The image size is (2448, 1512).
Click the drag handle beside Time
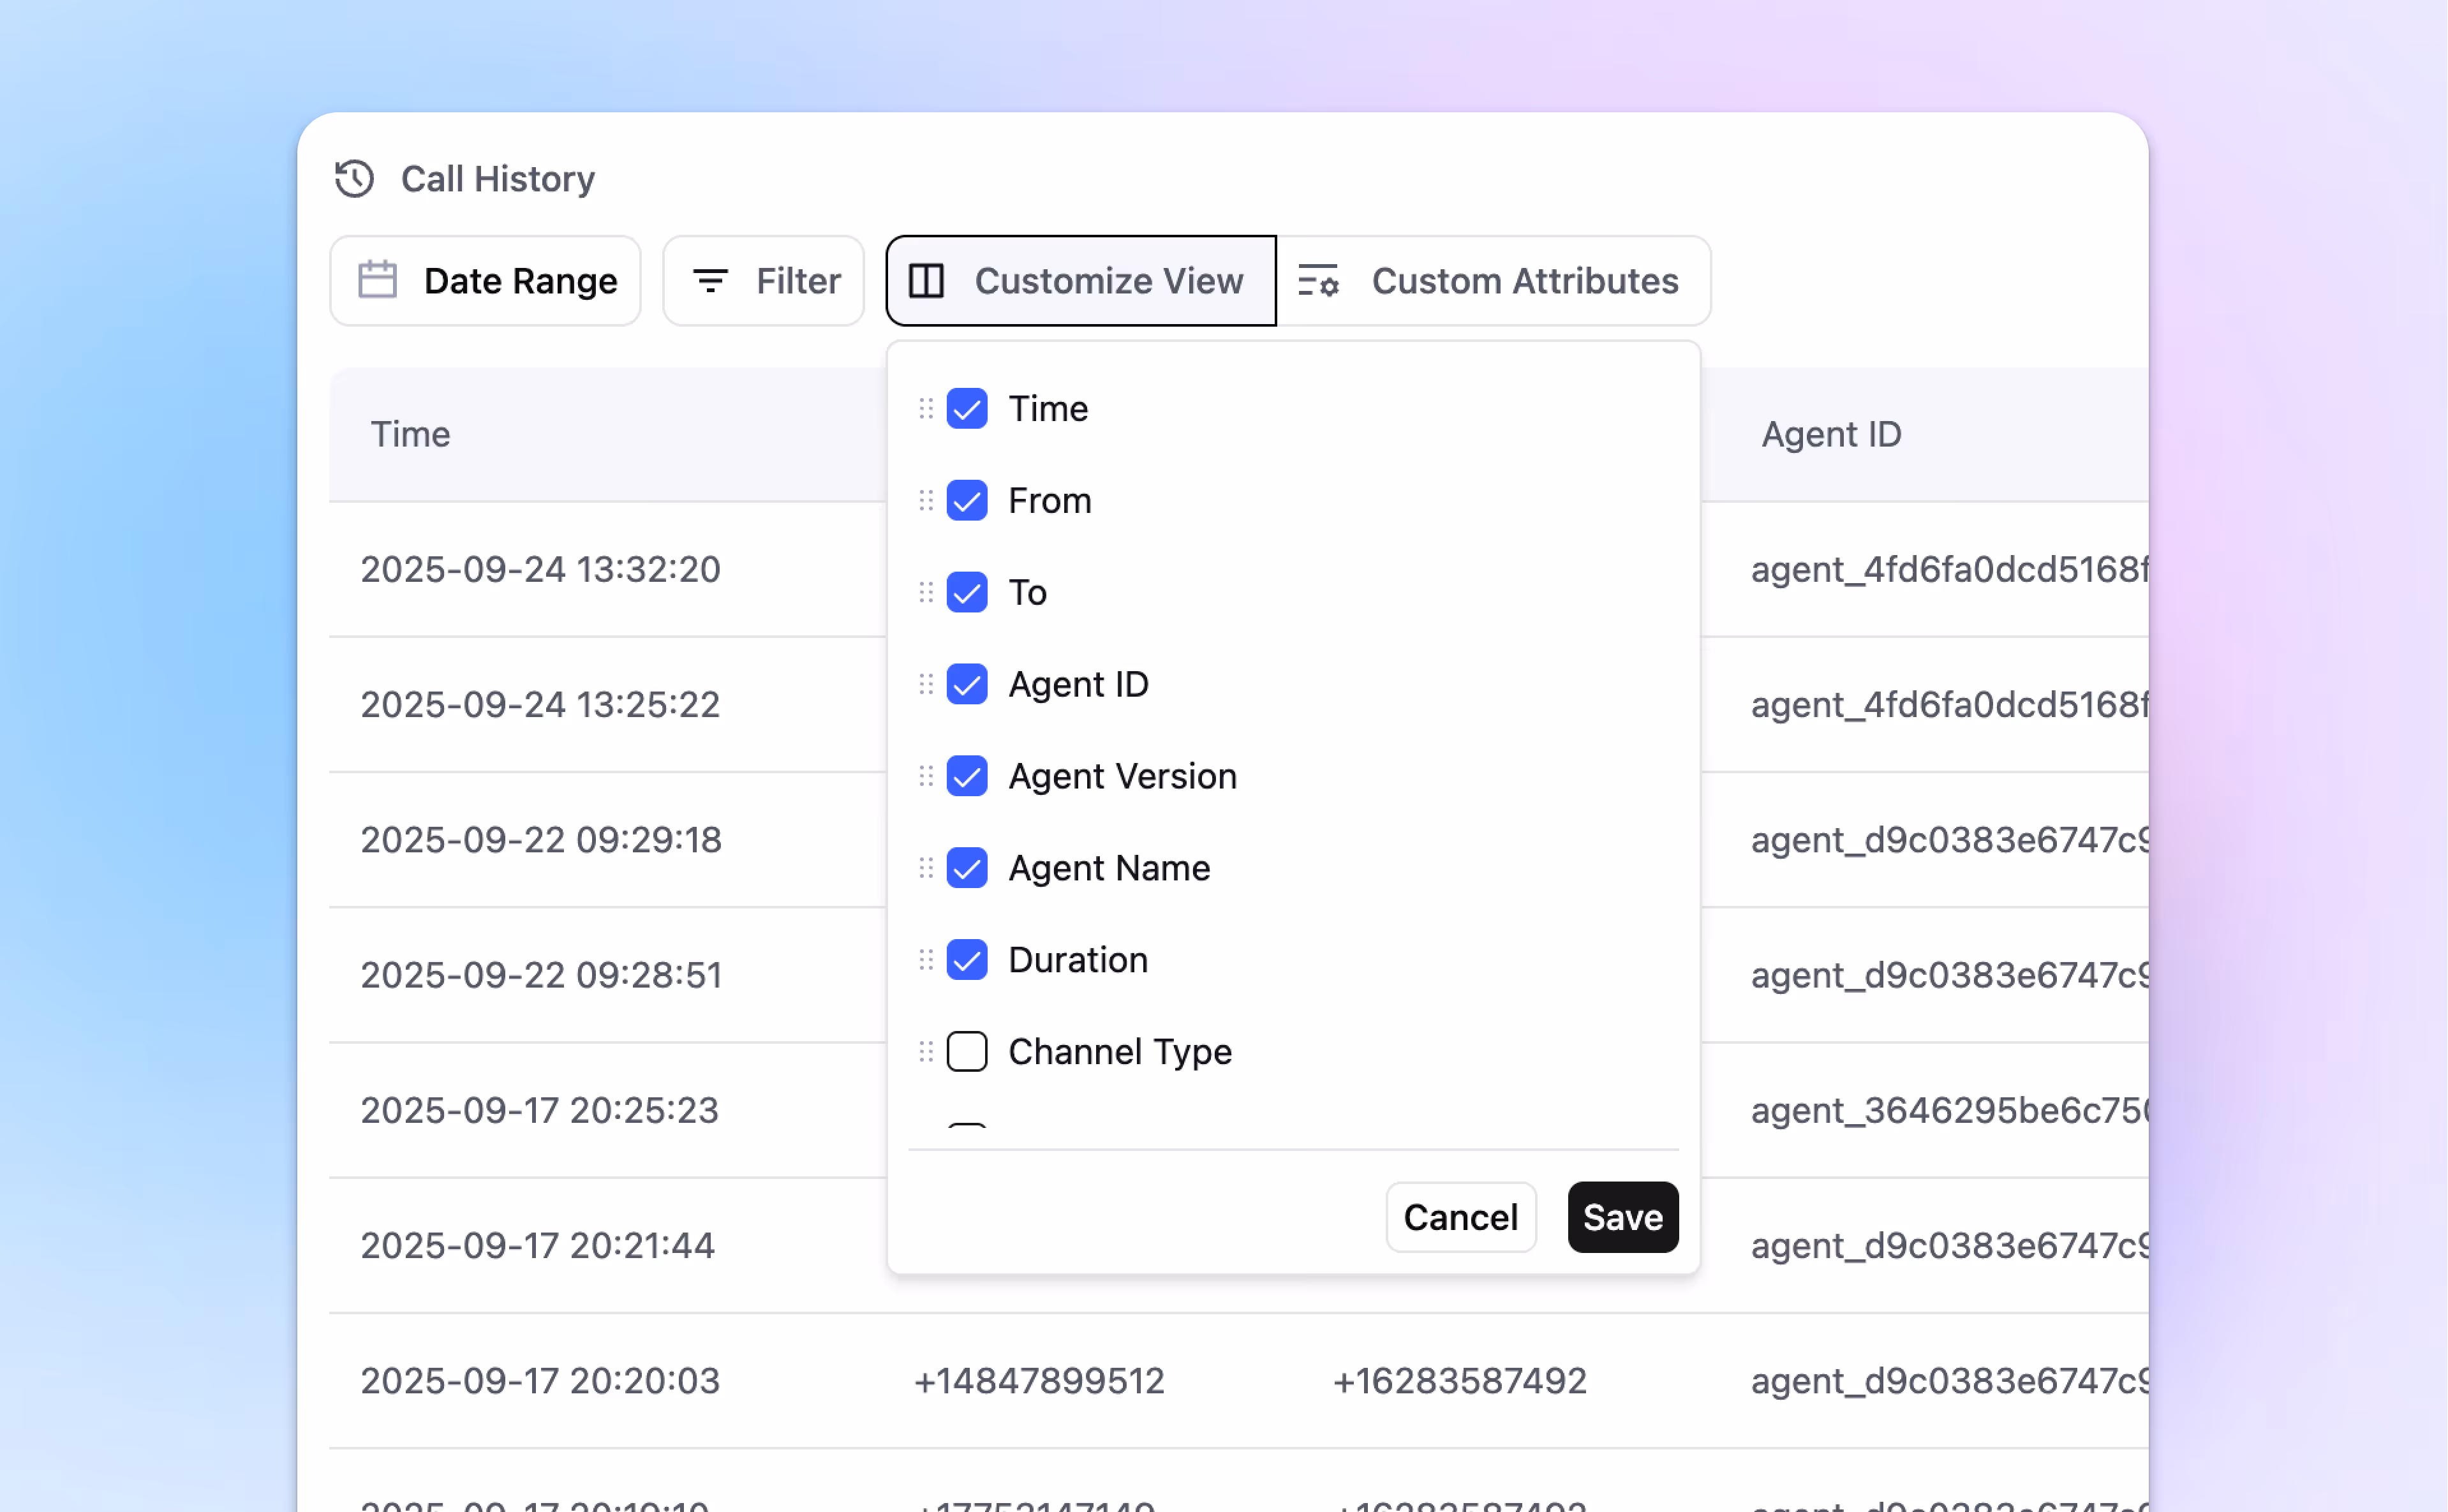click(926, 408)
